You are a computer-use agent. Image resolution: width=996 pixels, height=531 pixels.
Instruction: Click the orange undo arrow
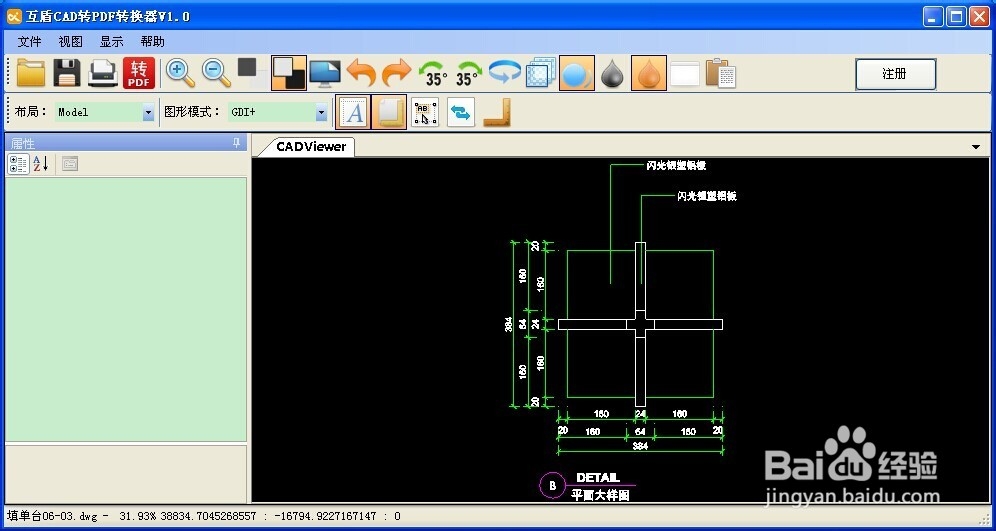pyautogui.click(x=361, y=73)
